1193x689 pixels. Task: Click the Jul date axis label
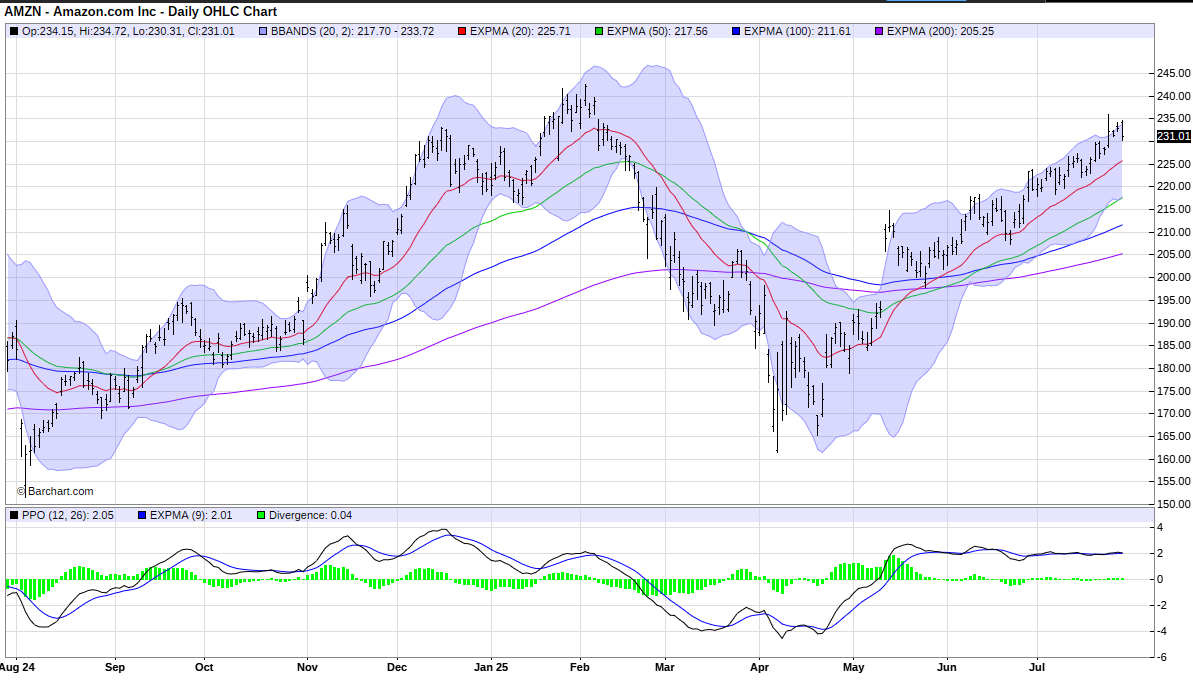coord(1037,667)
